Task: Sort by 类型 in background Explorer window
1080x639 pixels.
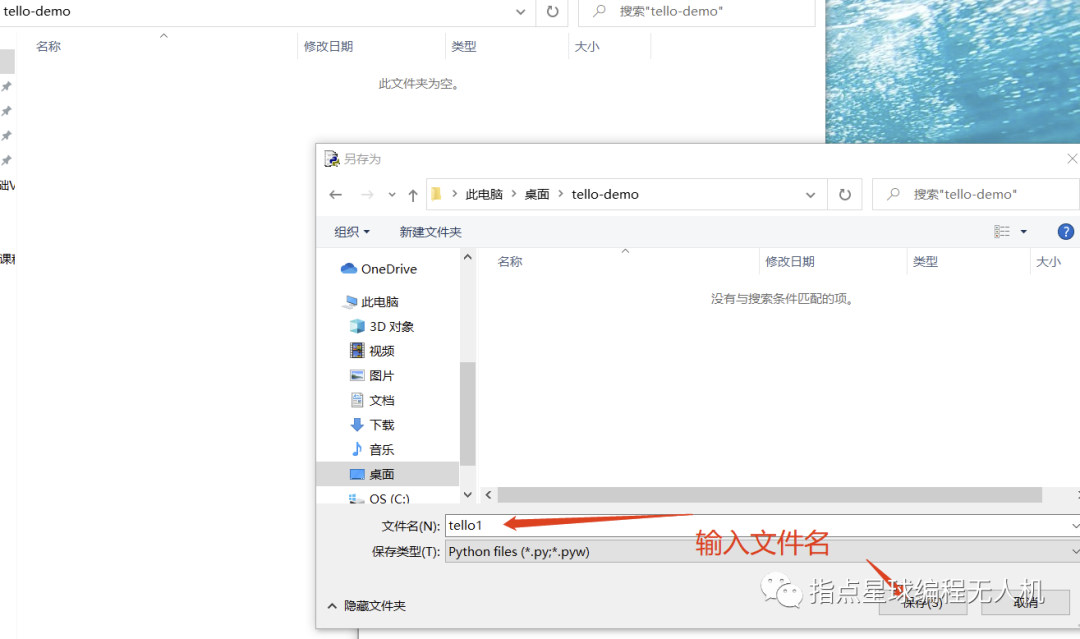Action: click(464, 46)
